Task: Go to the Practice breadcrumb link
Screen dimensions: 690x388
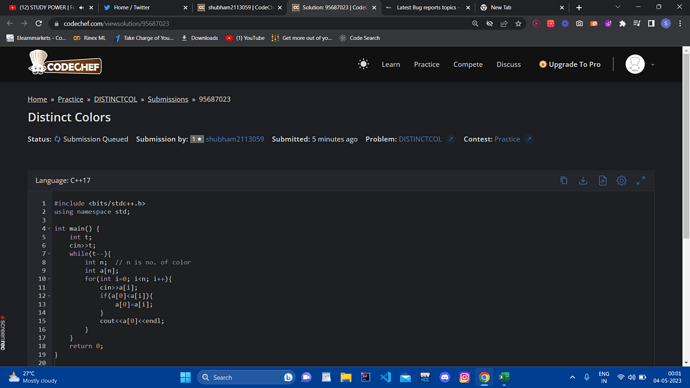Action: pyautogui.click(x=70, y=99)
